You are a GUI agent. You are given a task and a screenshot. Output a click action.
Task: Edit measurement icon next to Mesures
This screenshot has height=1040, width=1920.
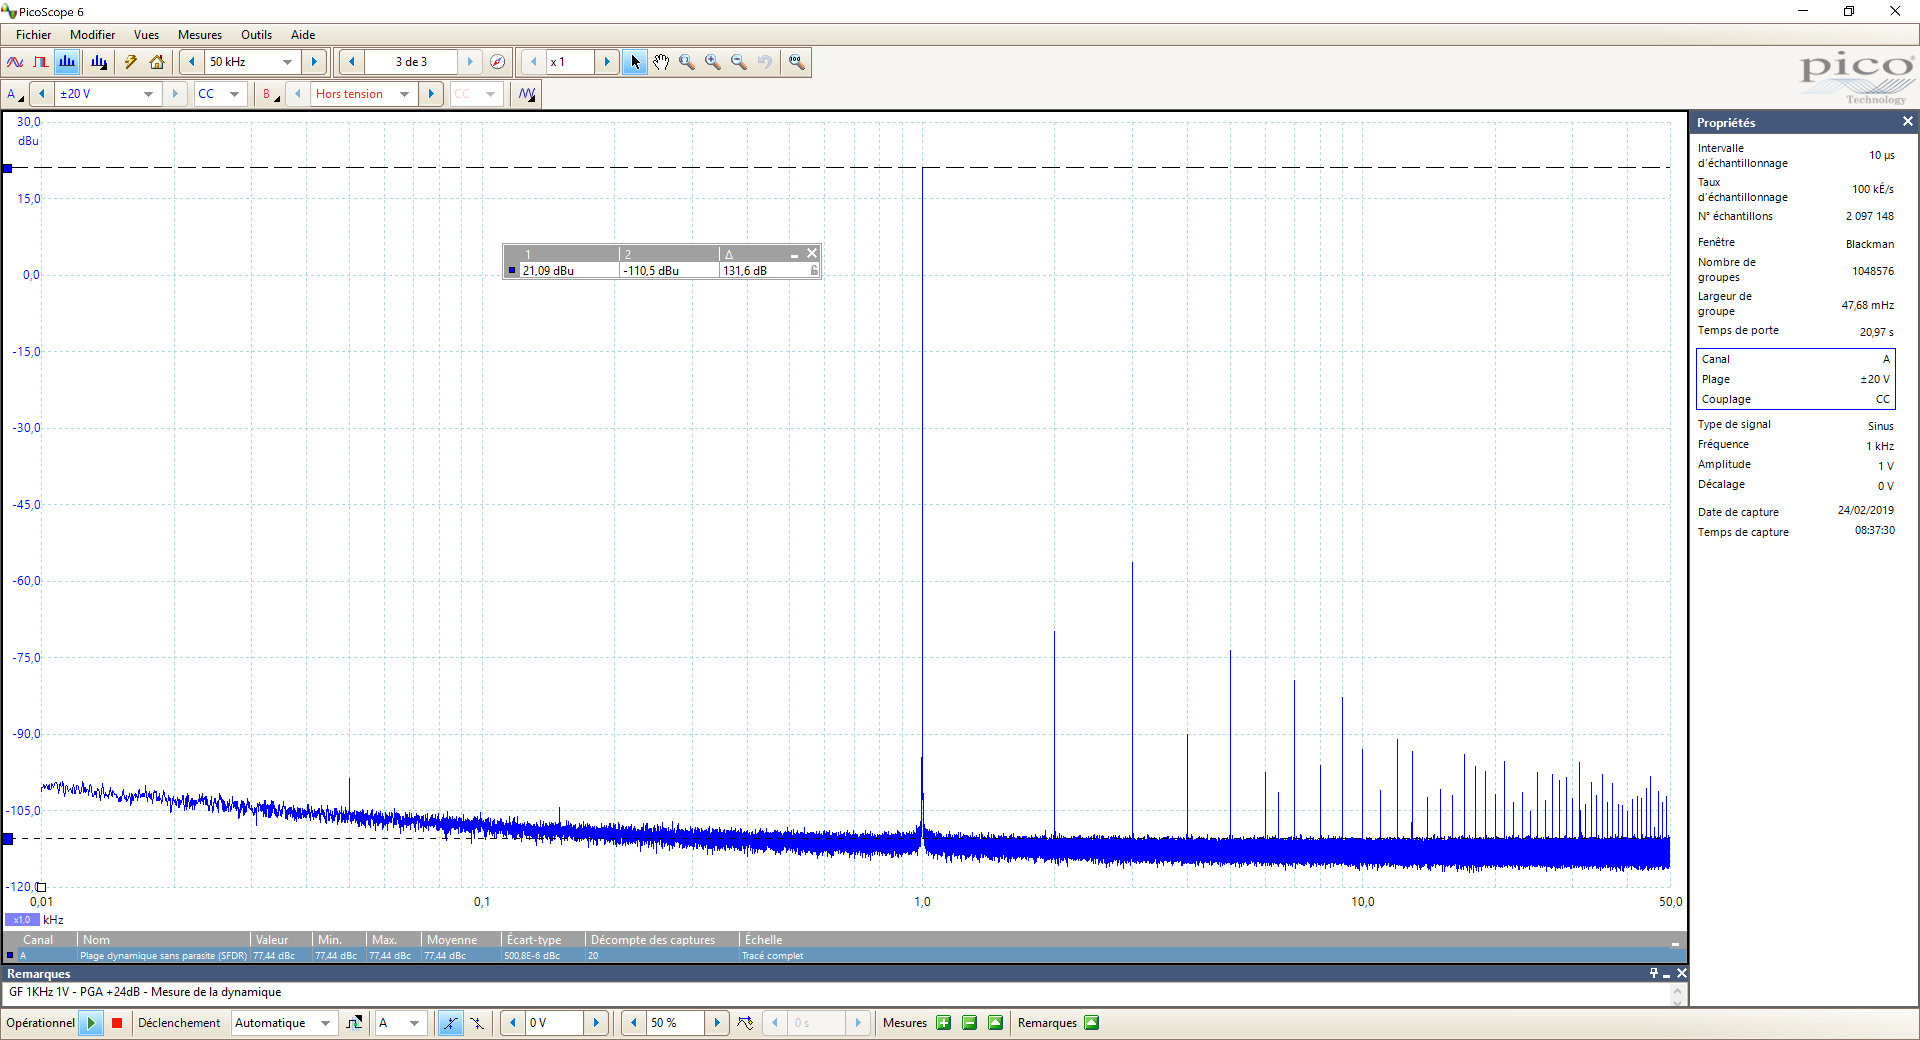tap(995, 1023)
